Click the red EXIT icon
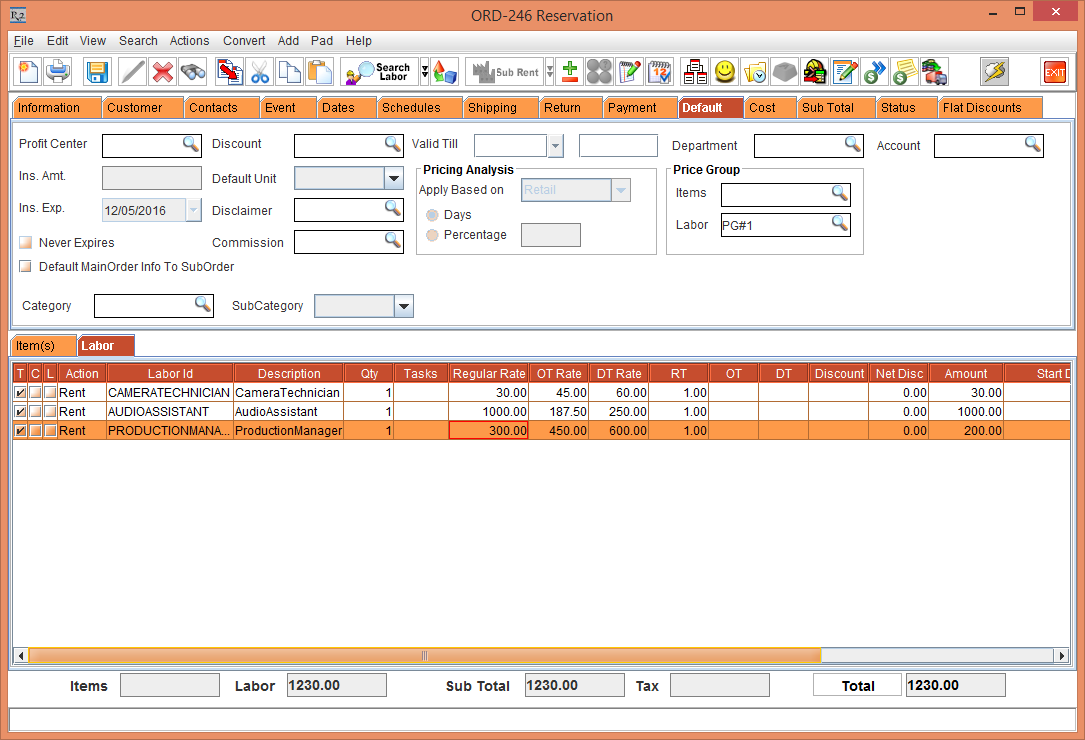The image size is (1085, 740). (x=1054, y=72)
